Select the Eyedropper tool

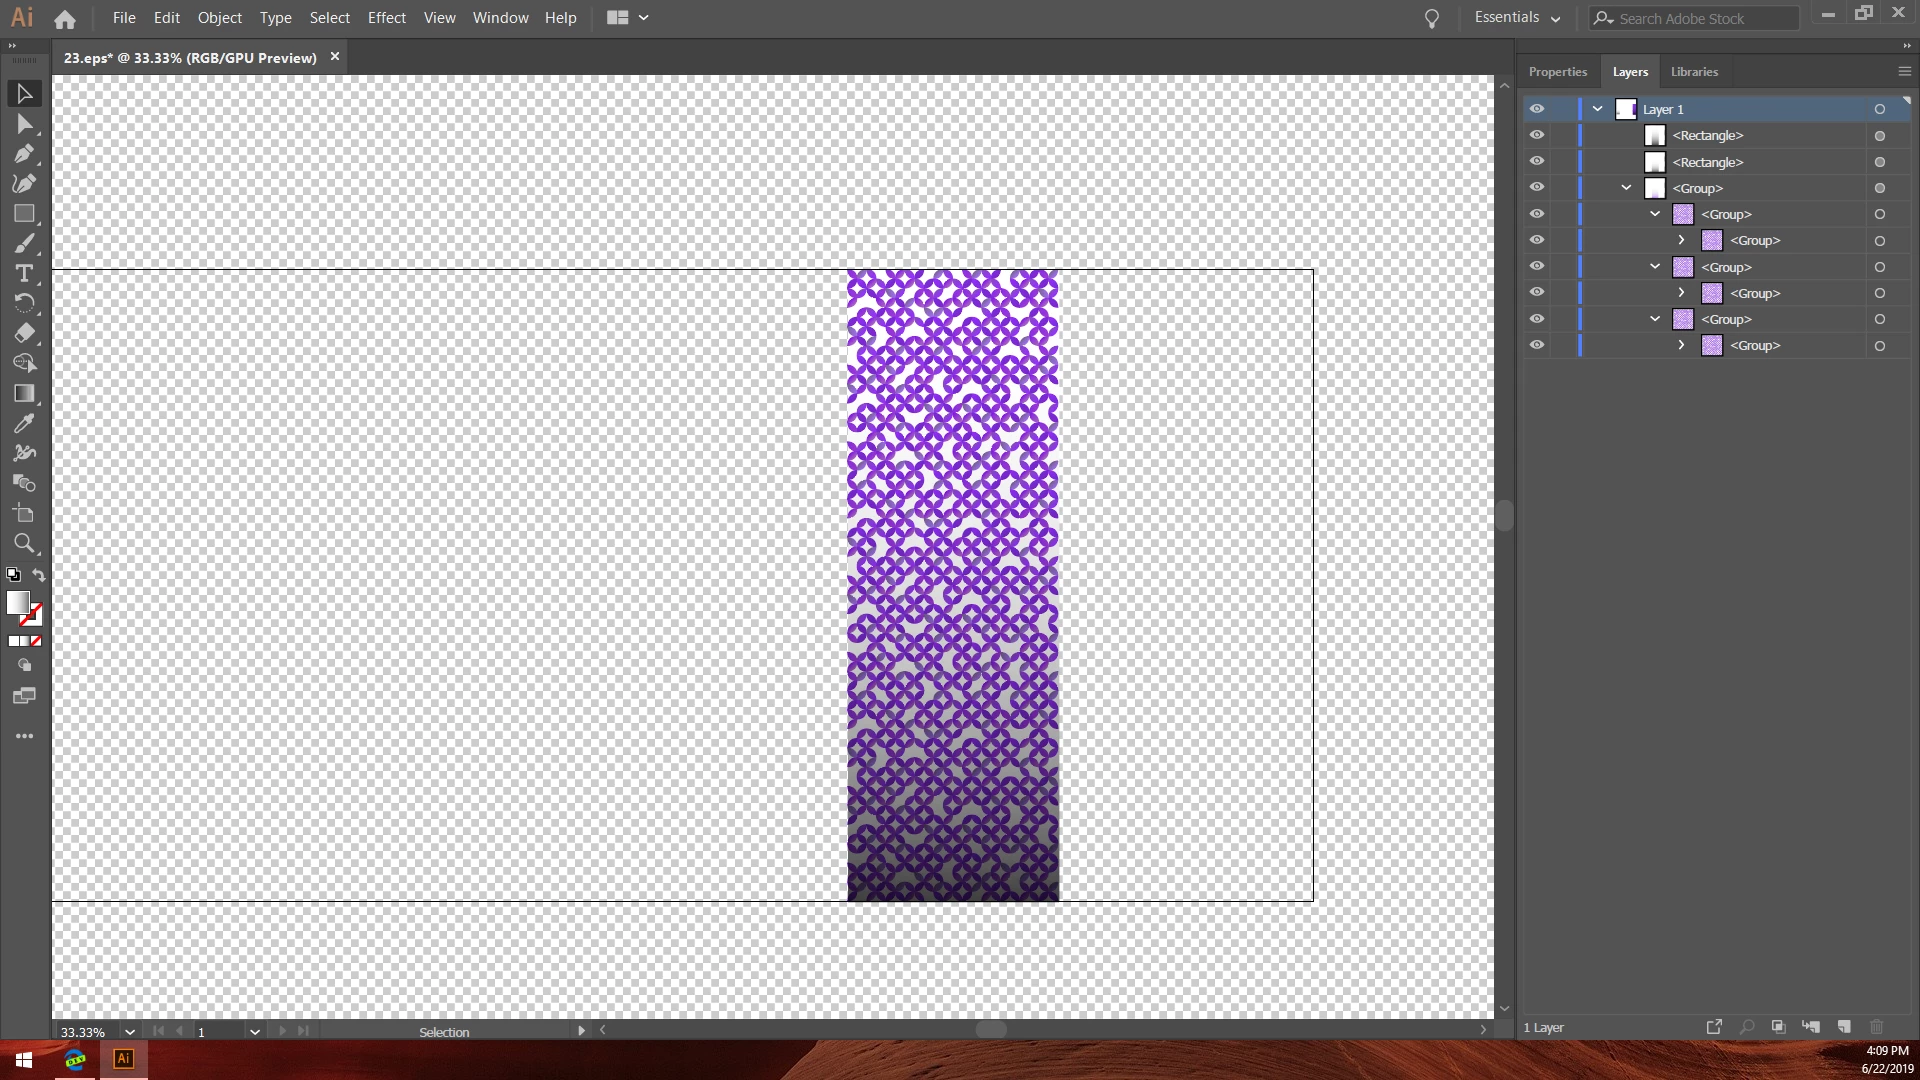(x=24, y=424)
